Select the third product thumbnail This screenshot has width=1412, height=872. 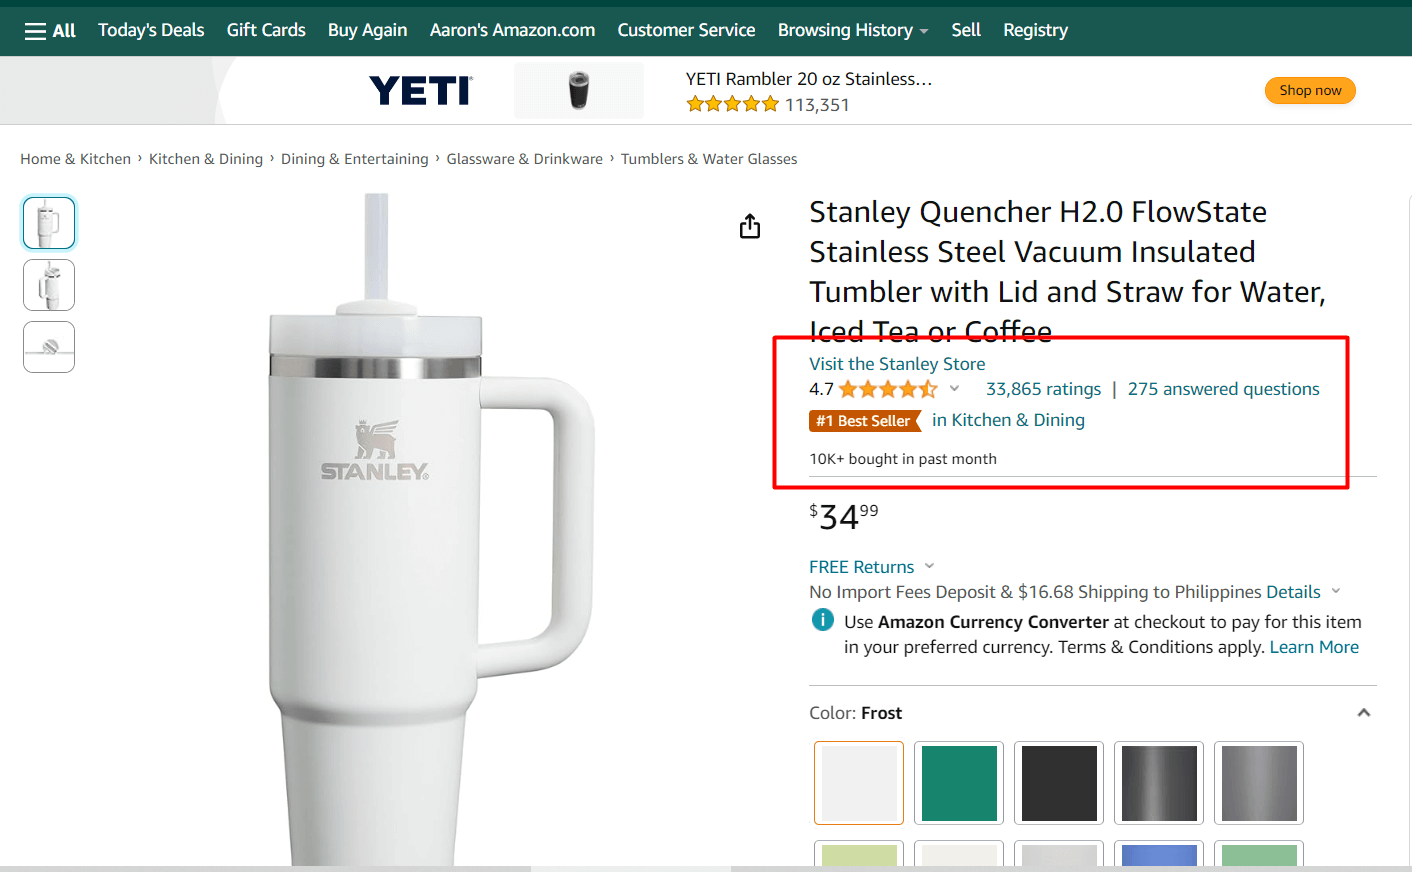49,347
